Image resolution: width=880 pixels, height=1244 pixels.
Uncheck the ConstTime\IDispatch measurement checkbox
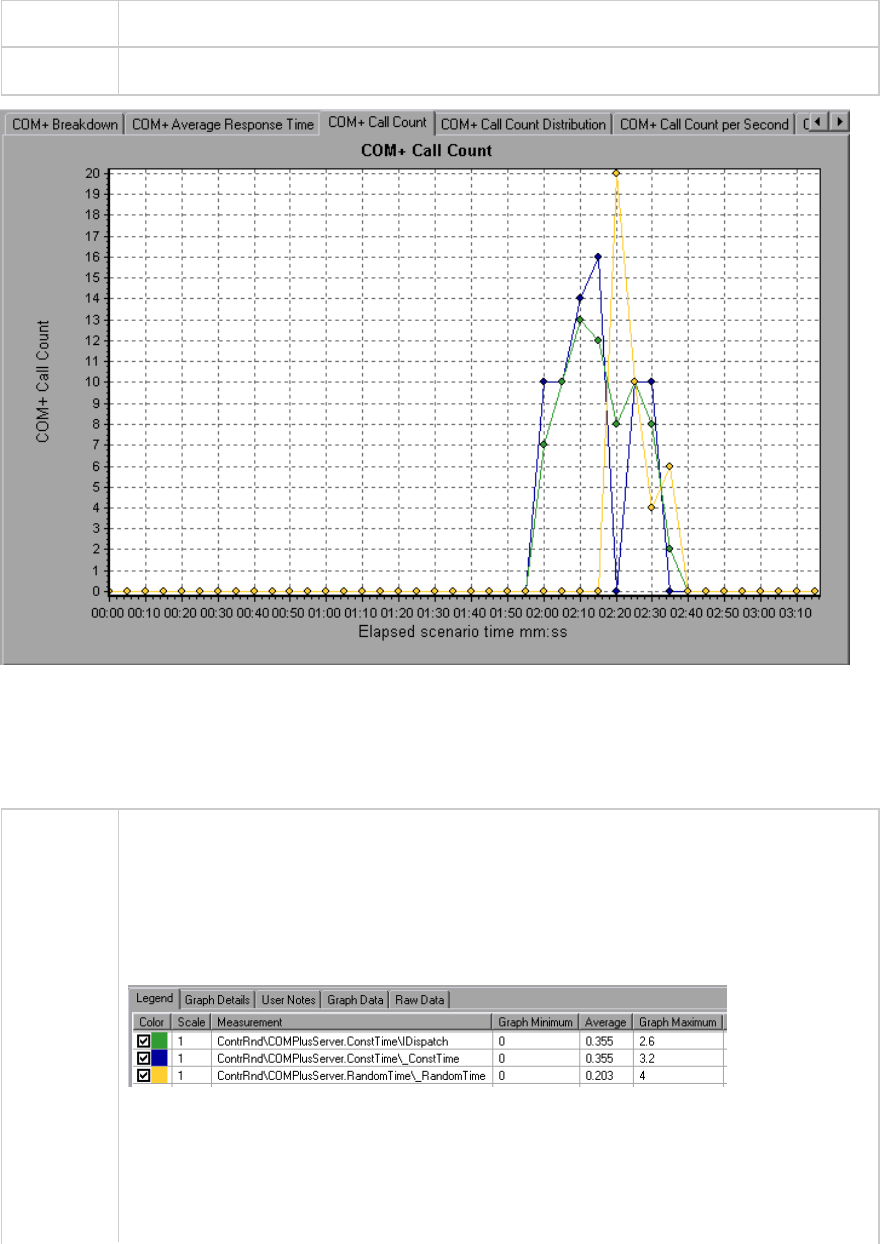click(143, 1041)
